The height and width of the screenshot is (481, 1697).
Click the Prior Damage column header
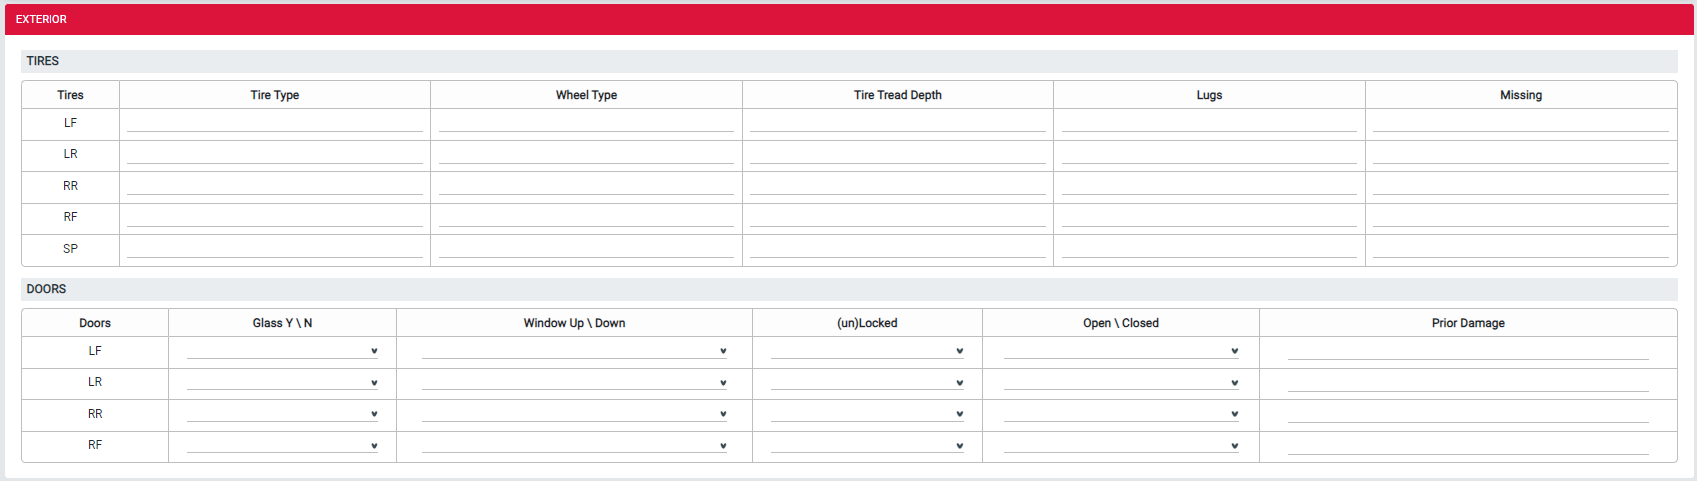pos(1468,323)
